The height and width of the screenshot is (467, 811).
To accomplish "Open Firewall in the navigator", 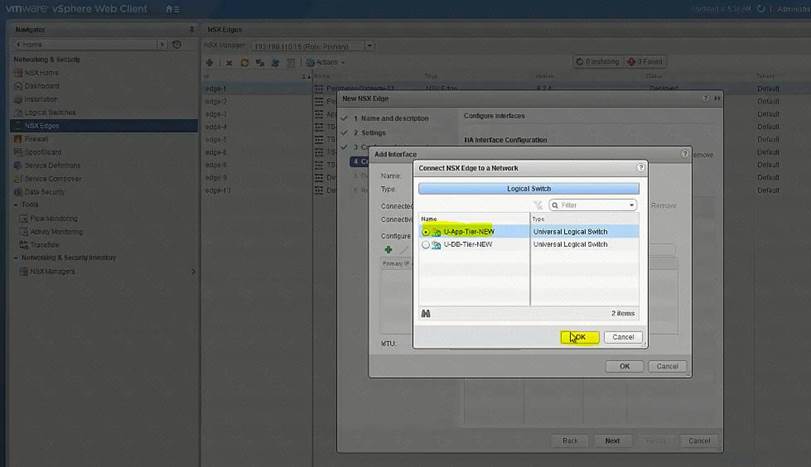I will click(30, 139).
